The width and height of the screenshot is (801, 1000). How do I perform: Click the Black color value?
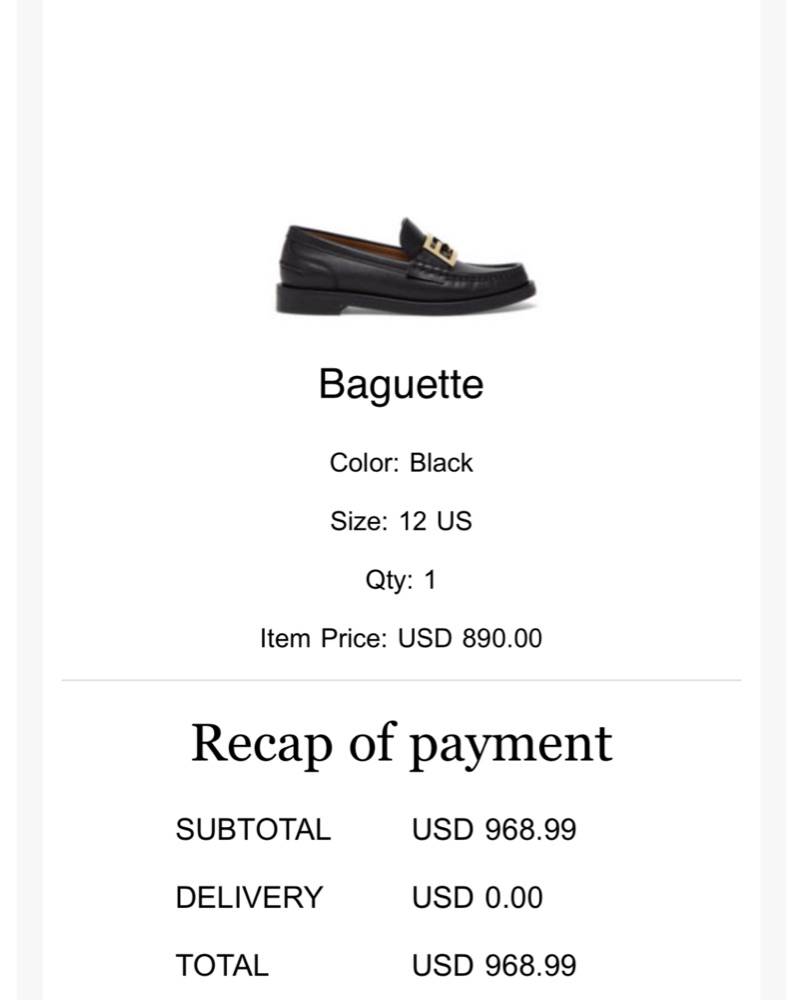point(441,463)
